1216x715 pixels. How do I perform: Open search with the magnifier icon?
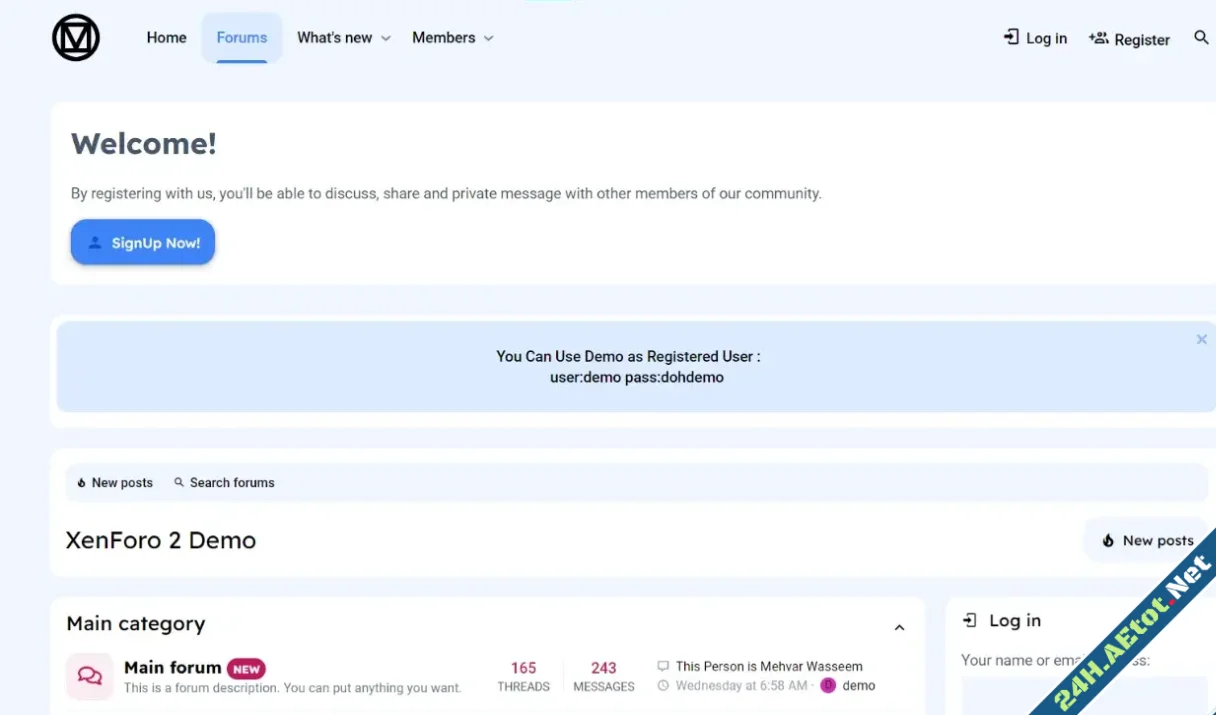pyautogui.click(x=1201, y=38)
